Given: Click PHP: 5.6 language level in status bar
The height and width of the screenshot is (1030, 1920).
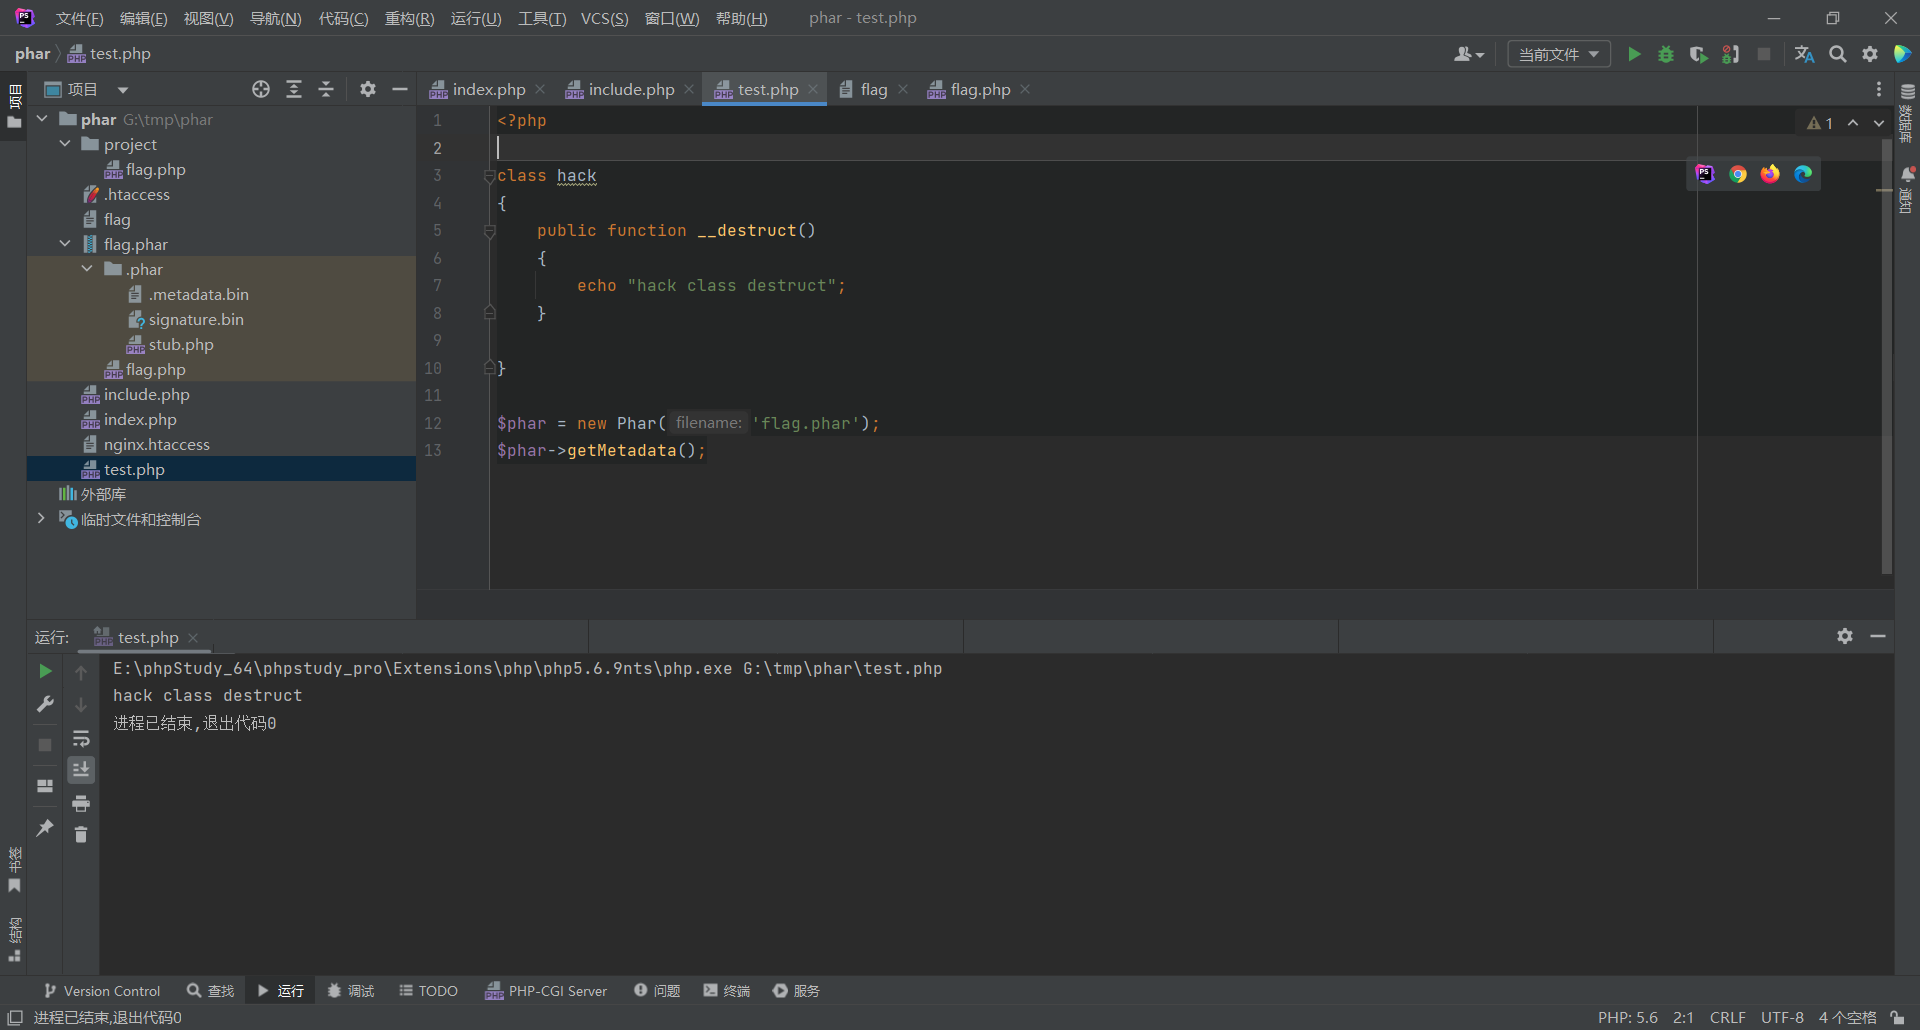Looking at the screenshot, I should click(x=1627, y=1017).
